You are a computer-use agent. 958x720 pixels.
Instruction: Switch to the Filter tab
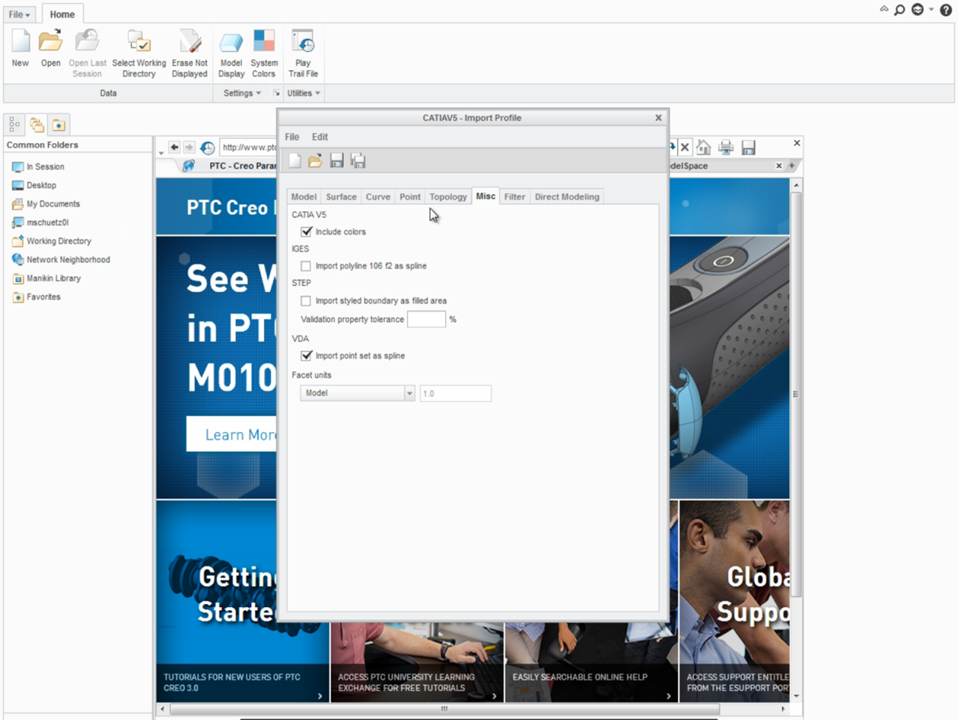click(514, 197)
